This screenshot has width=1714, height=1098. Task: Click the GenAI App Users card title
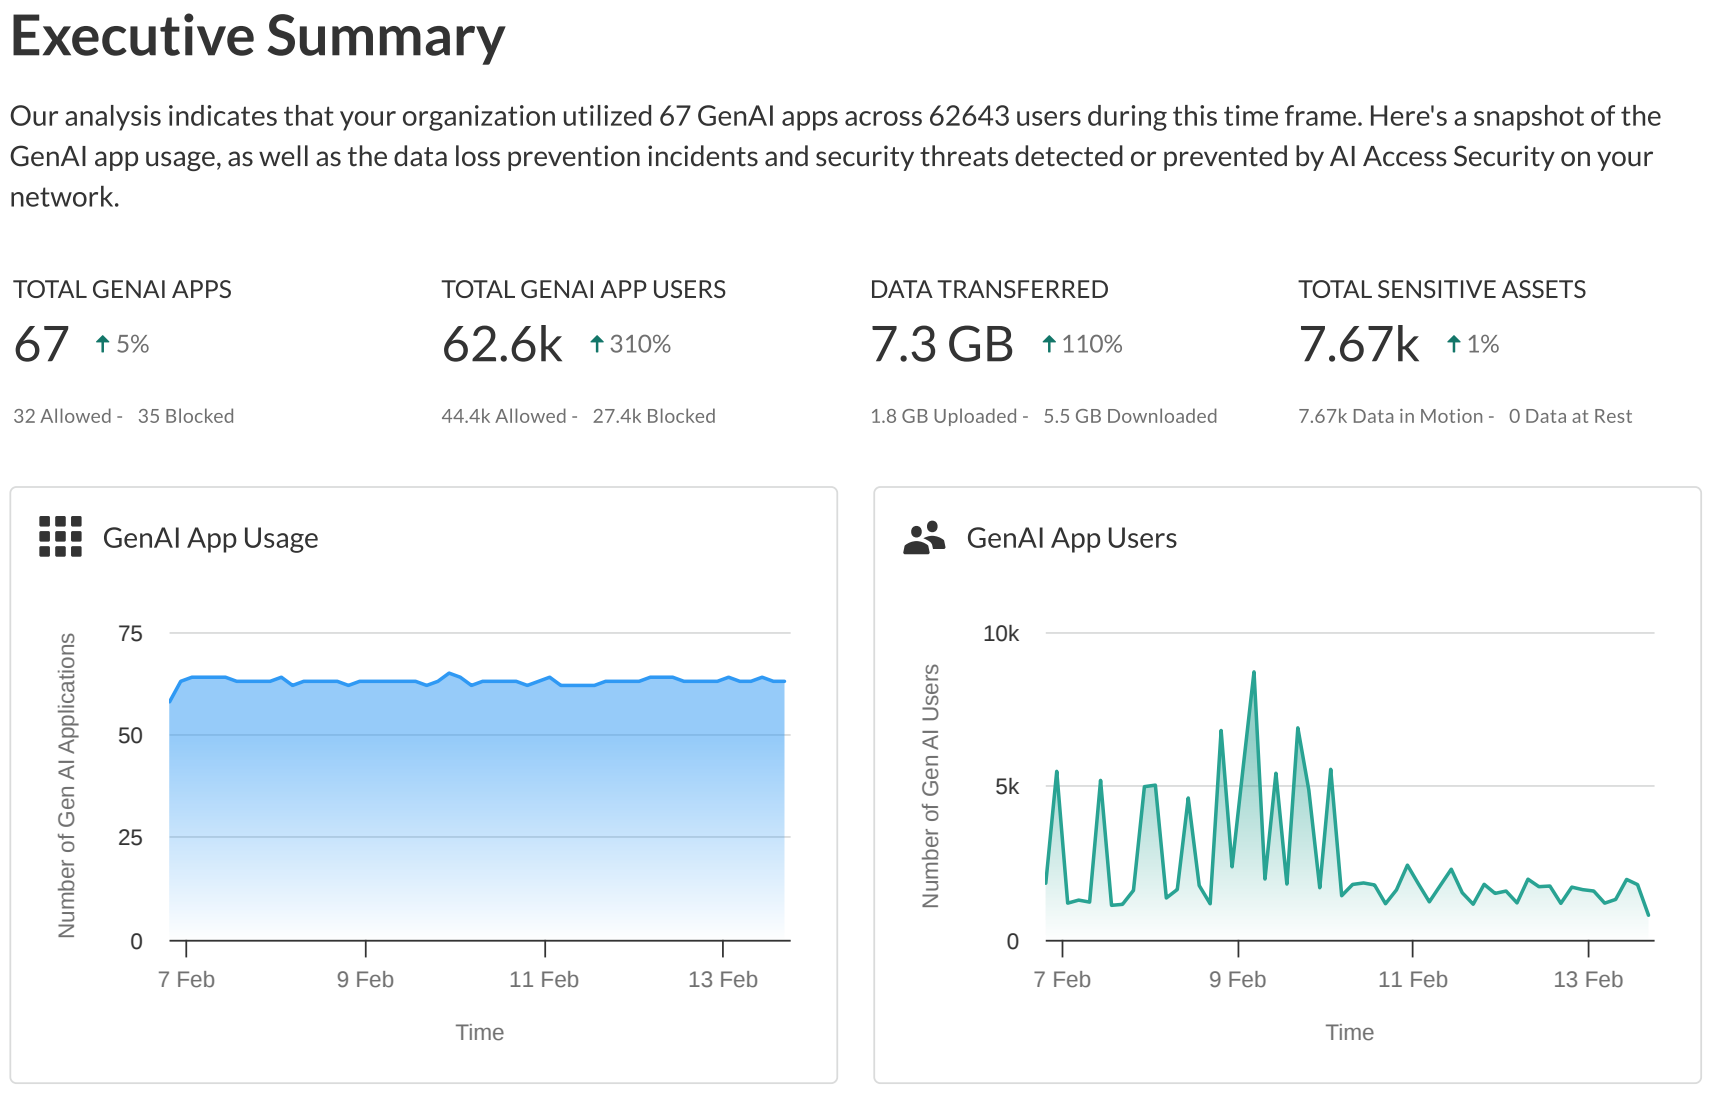tap(1071, 538)
